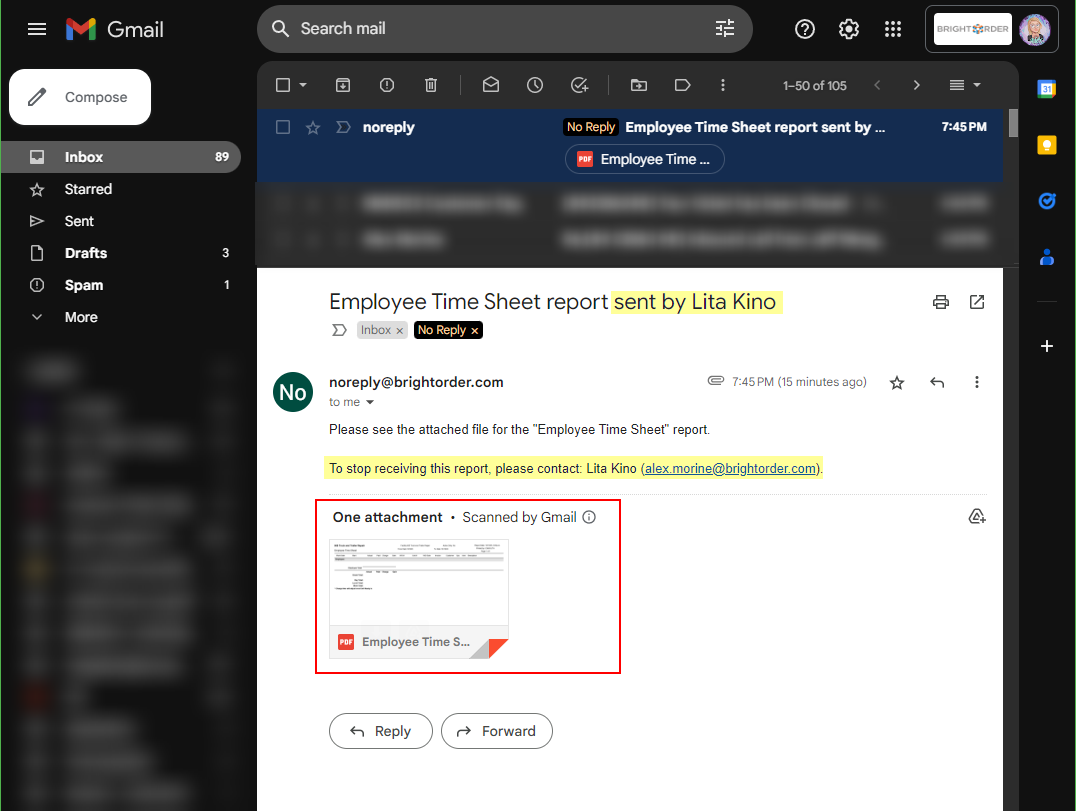Open Google Keep side panel icon
Viewport: 1076px width, 811px height.
[1046, 145]
